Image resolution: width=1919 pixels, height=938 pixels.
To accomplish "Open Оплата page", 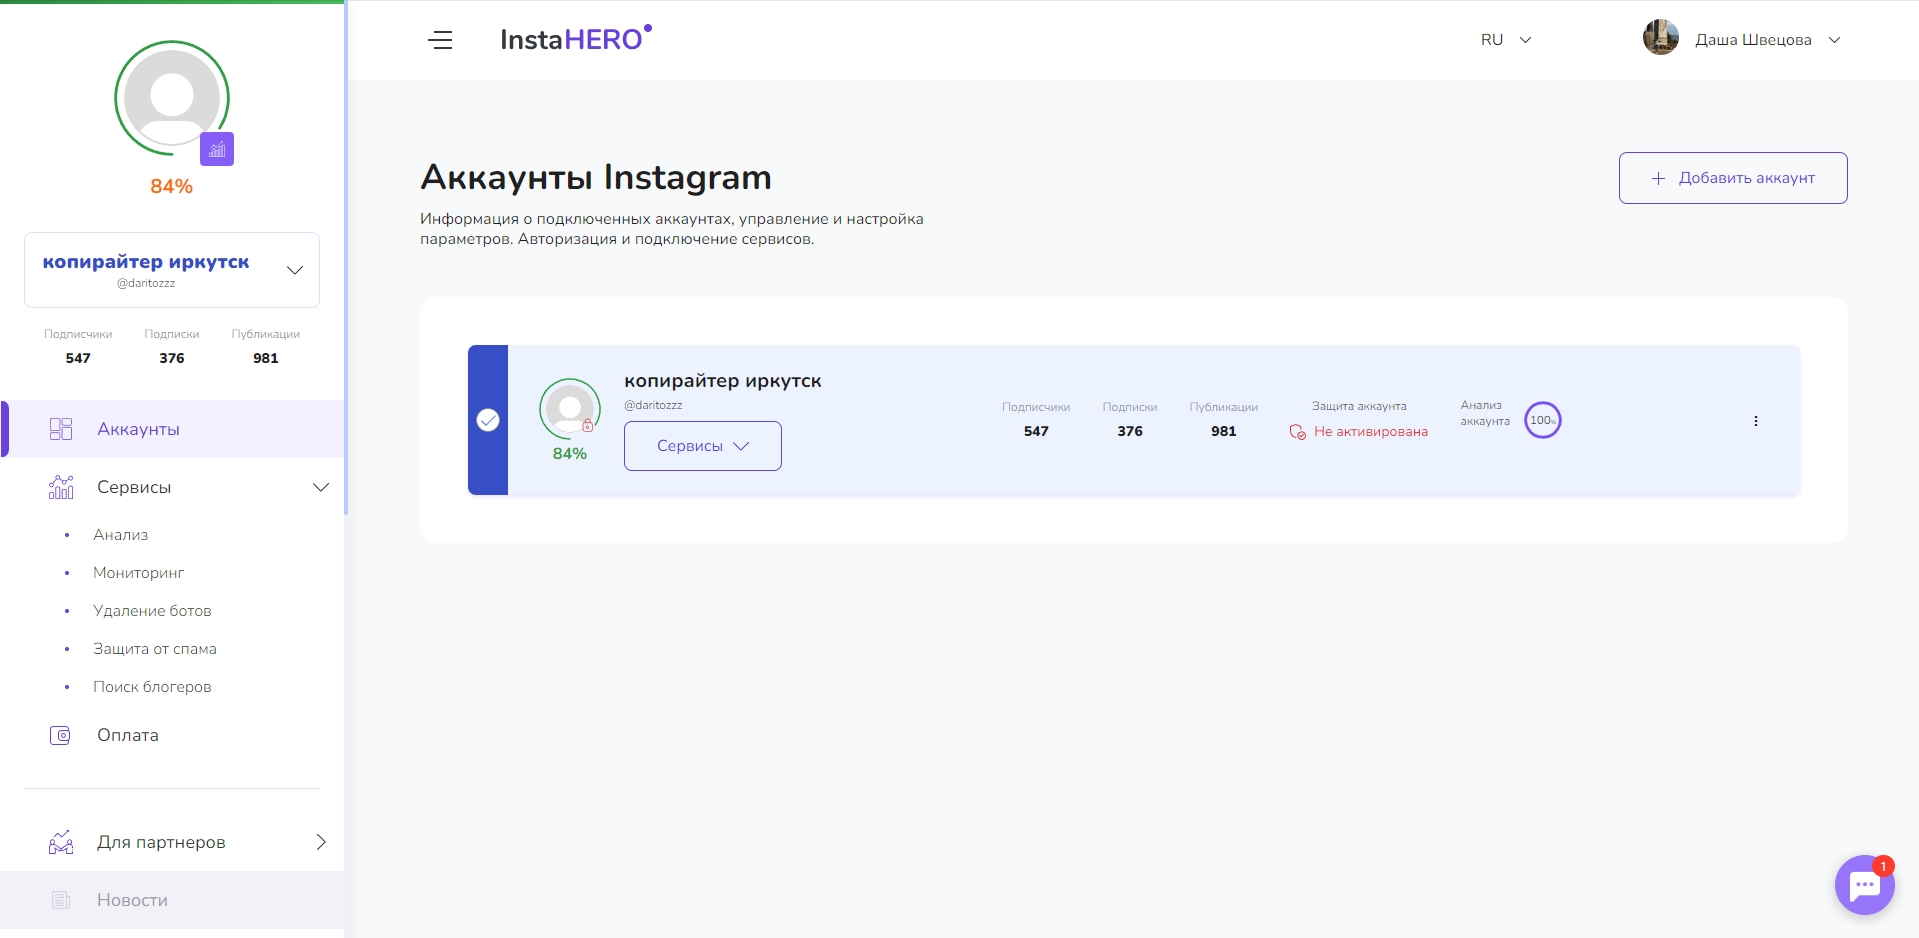I will (x=128, y=735).
